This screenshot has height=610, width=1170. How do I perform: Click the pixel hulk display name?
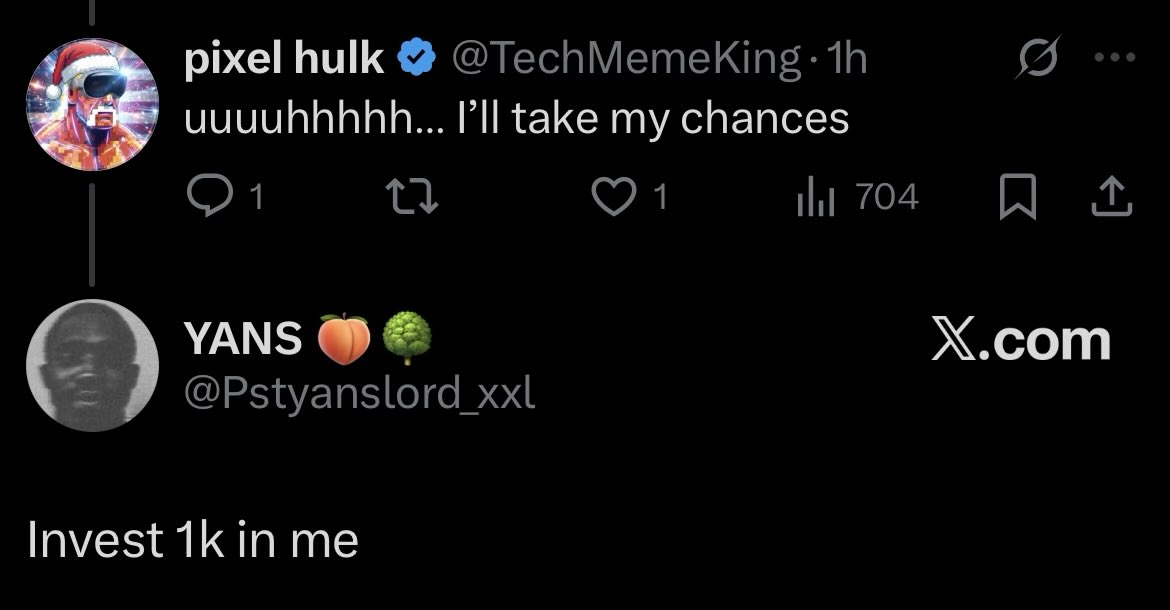(284, 60)
